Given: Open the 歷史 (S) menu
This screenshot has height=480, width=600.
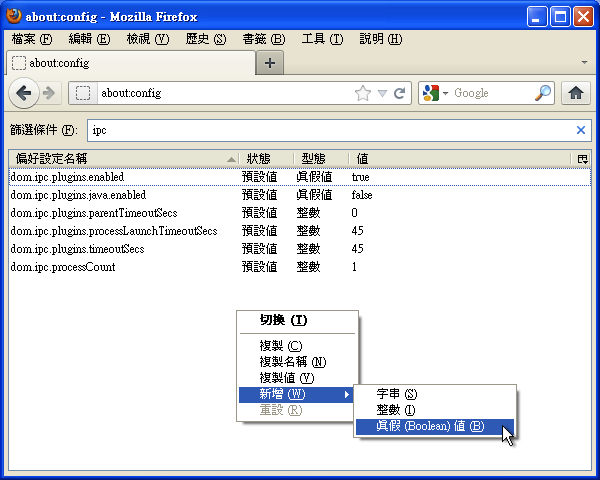Looking at the screenshot, I should 206,39.
